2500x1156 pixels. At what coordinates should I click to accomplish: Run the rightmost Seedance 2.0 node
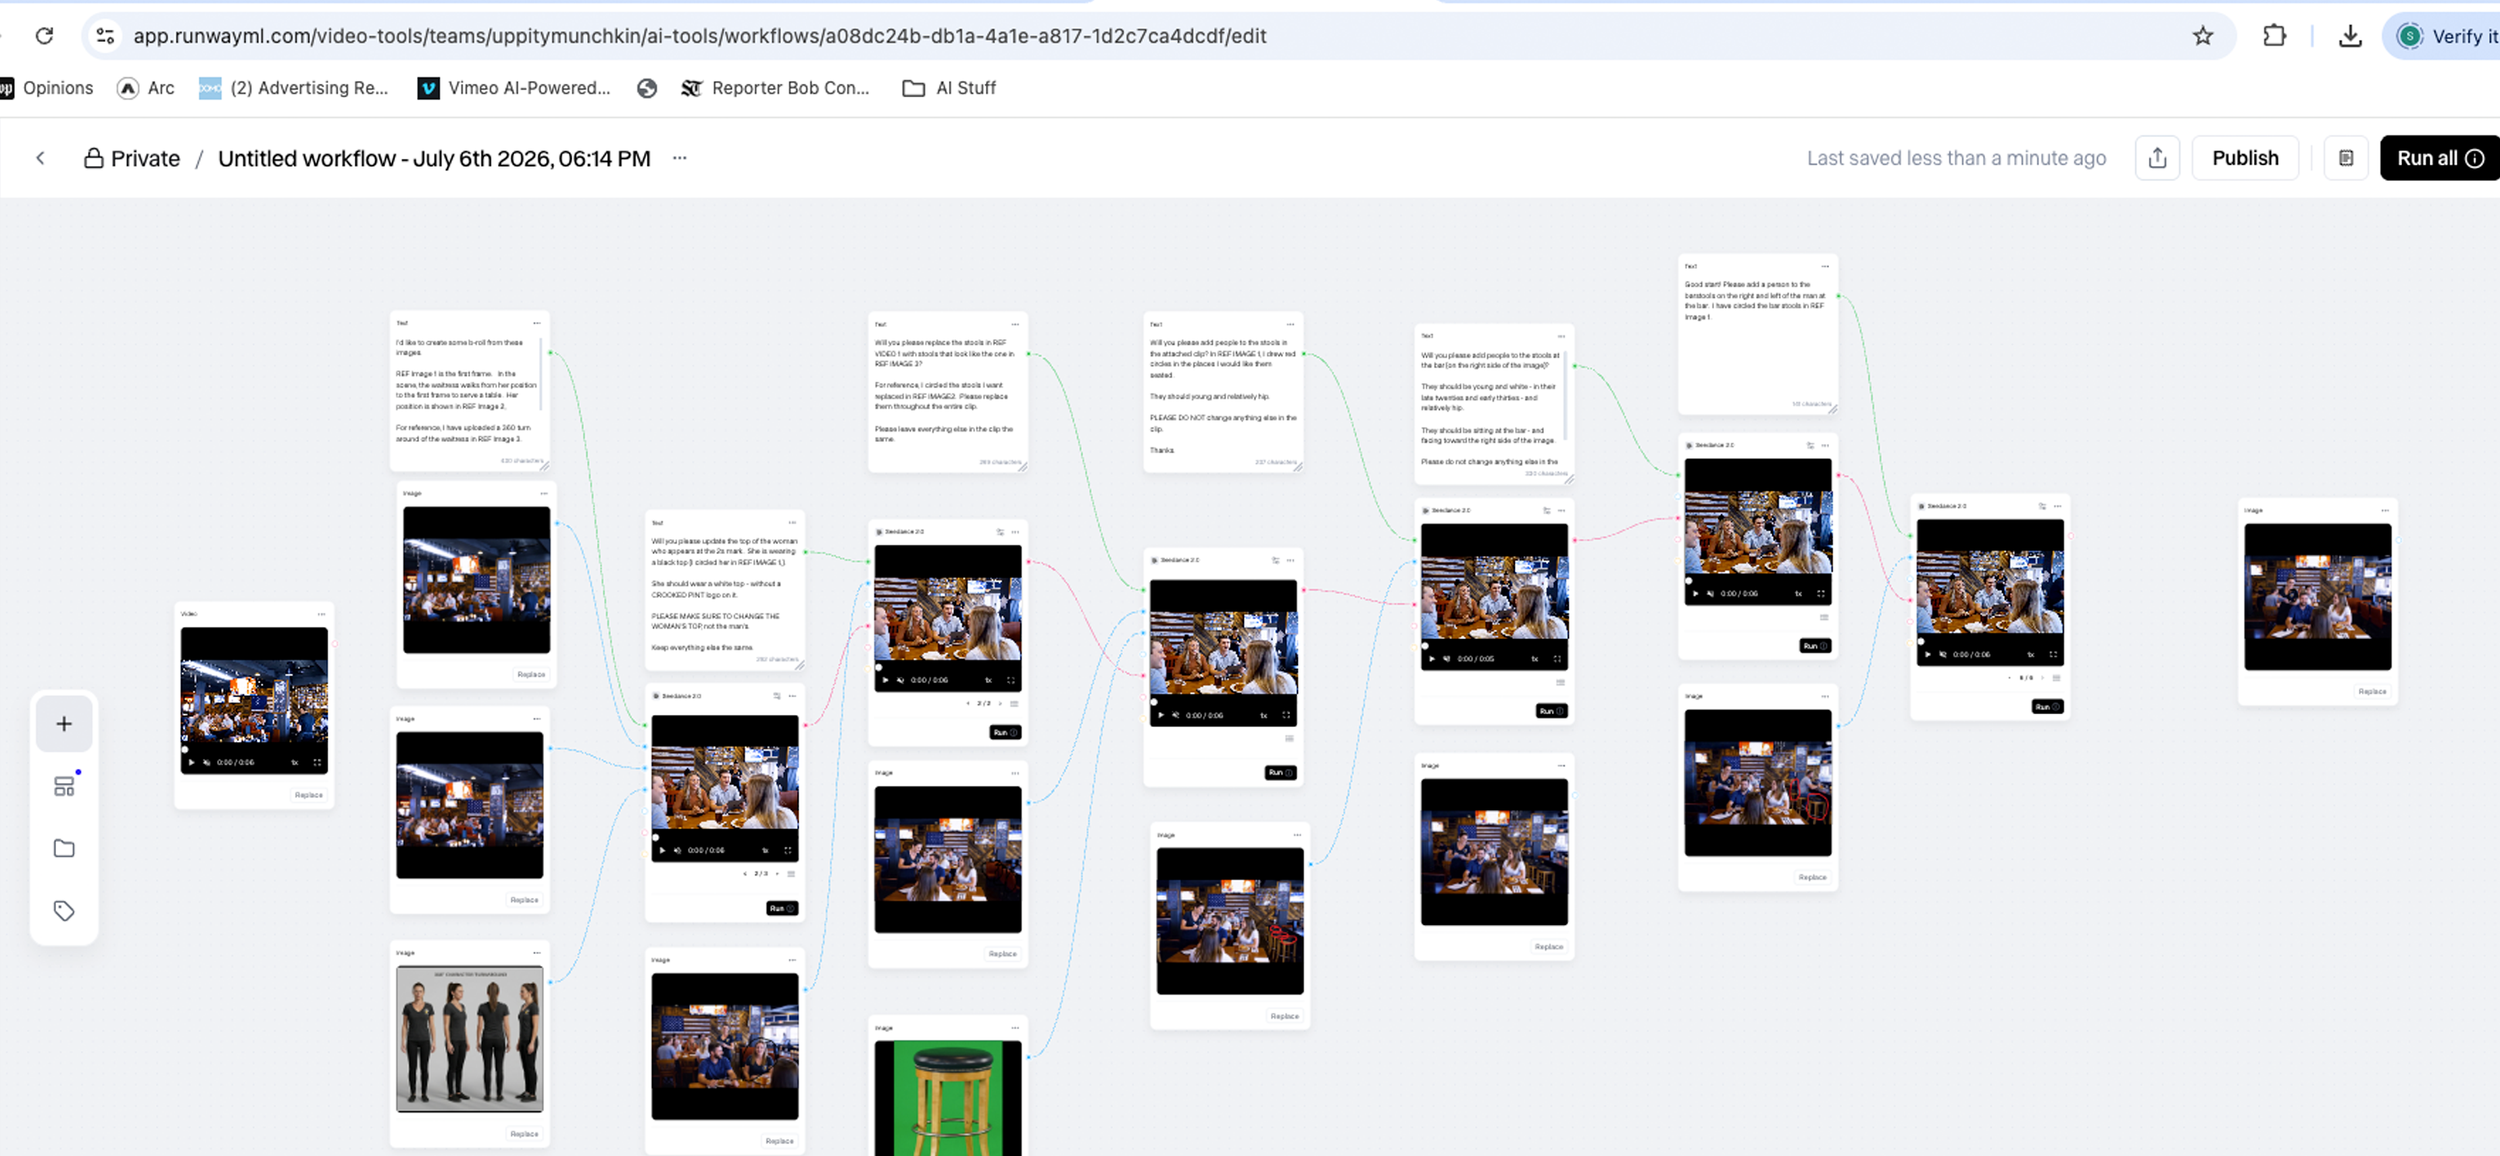pos(2047,706)
